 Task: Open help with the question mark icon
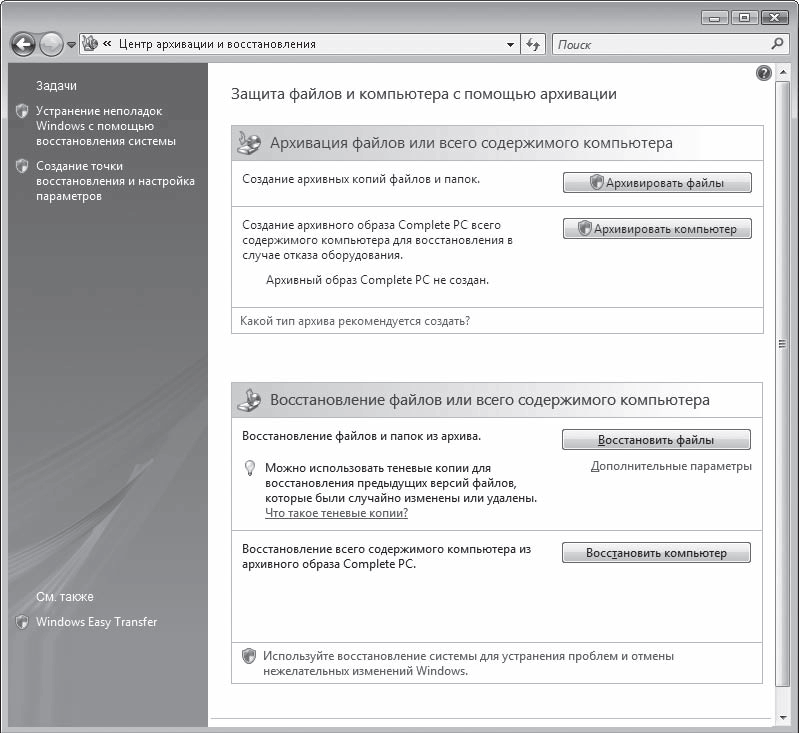pos(764,73)
